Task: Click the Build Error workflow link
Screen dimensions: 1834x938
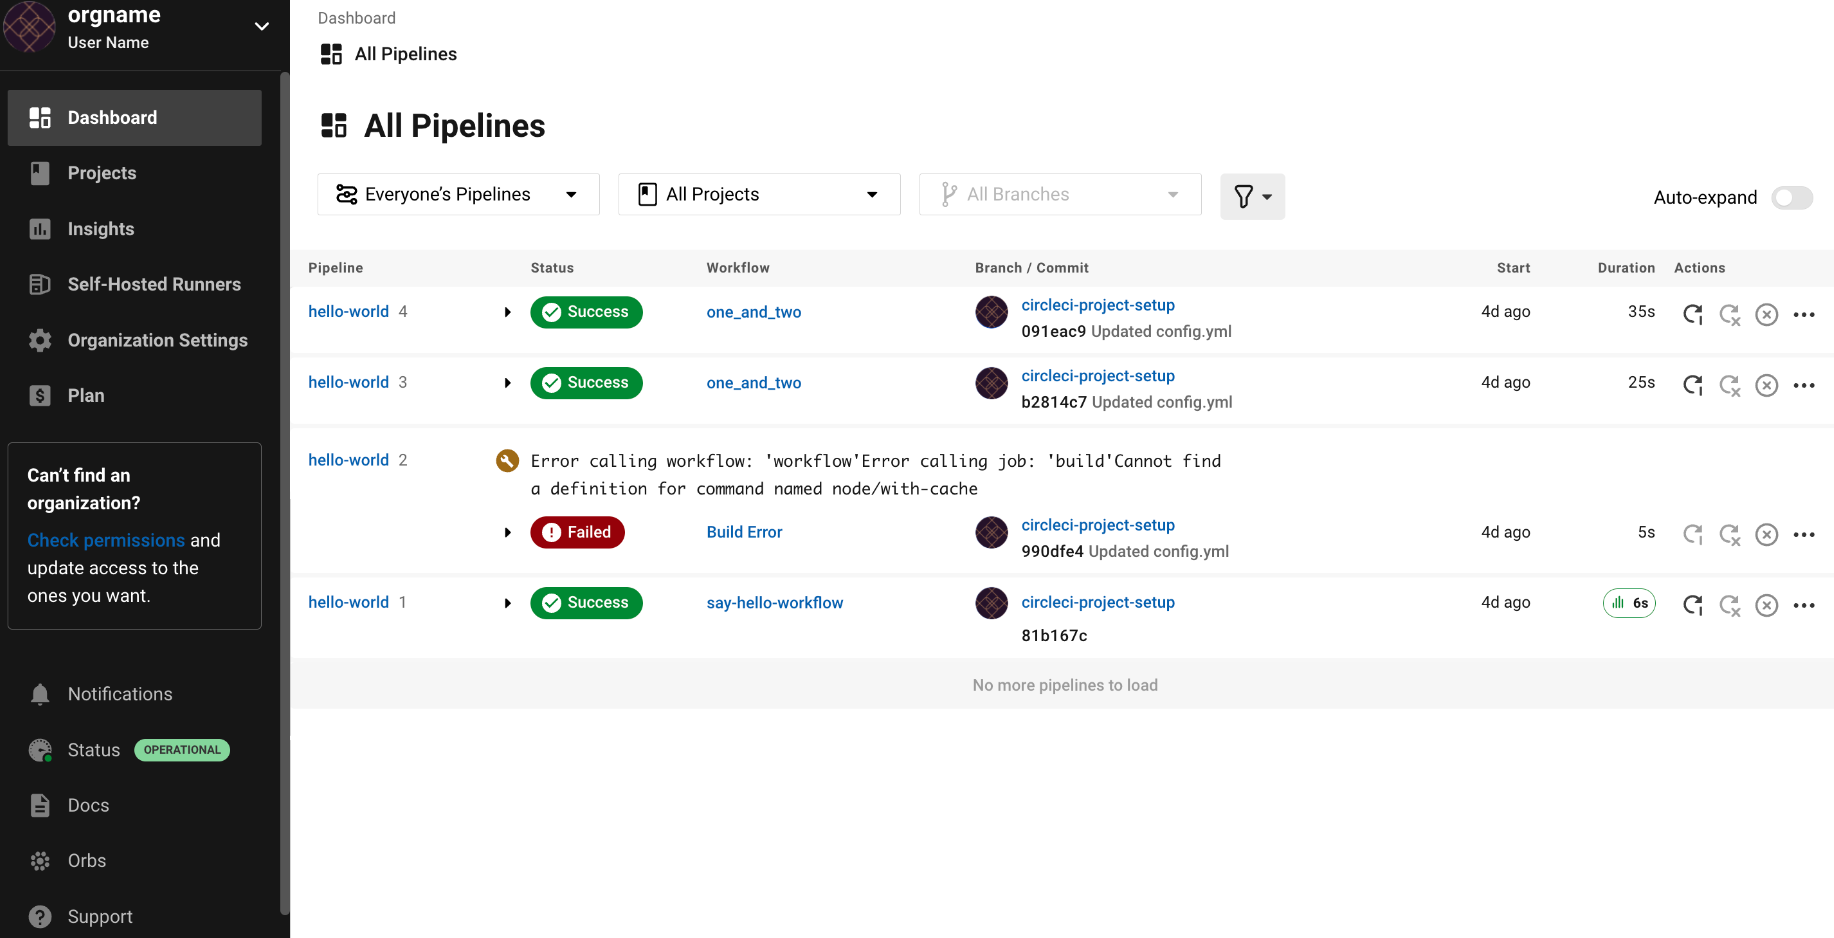Action: [x=744, y=532]
